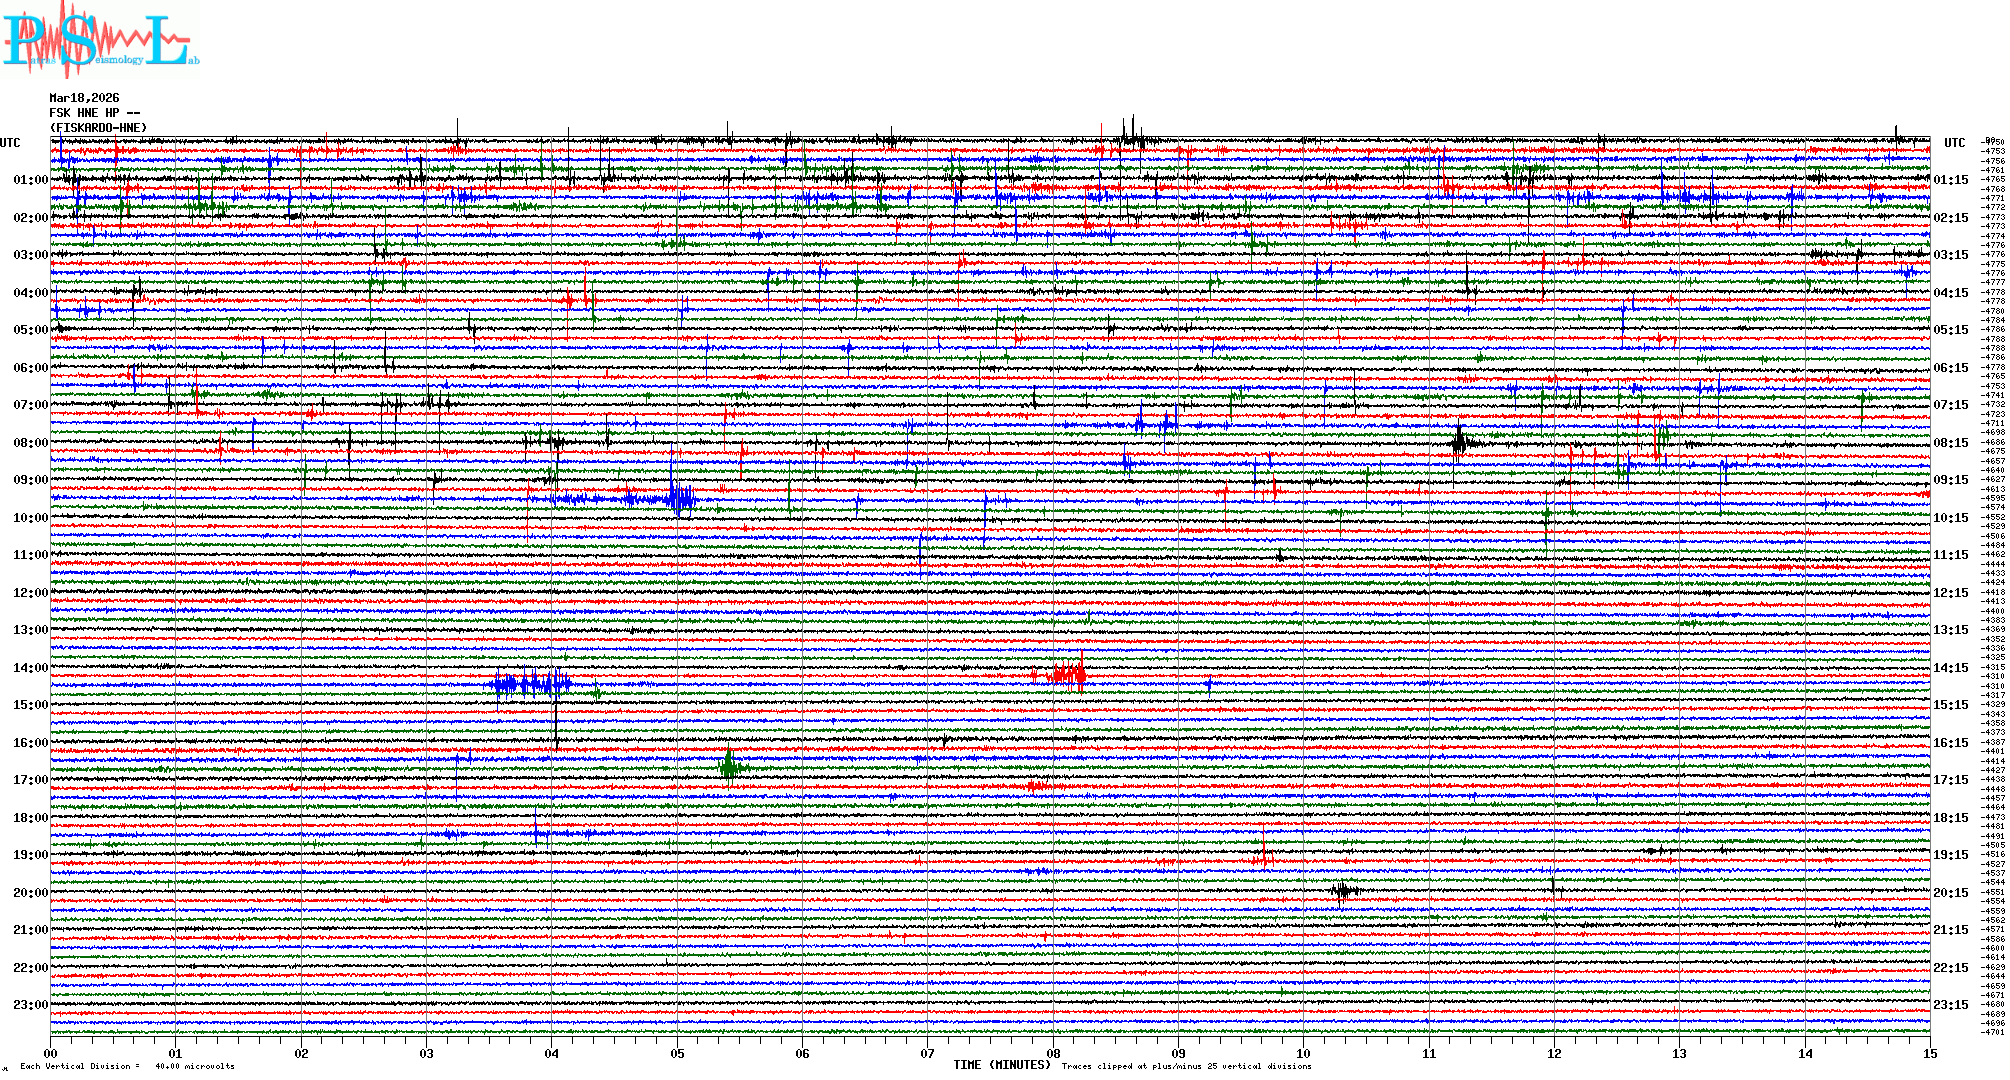Click the 23:00 hour label on left
This screenshot has width=2010, height=1080.
tap(30, 1005)
